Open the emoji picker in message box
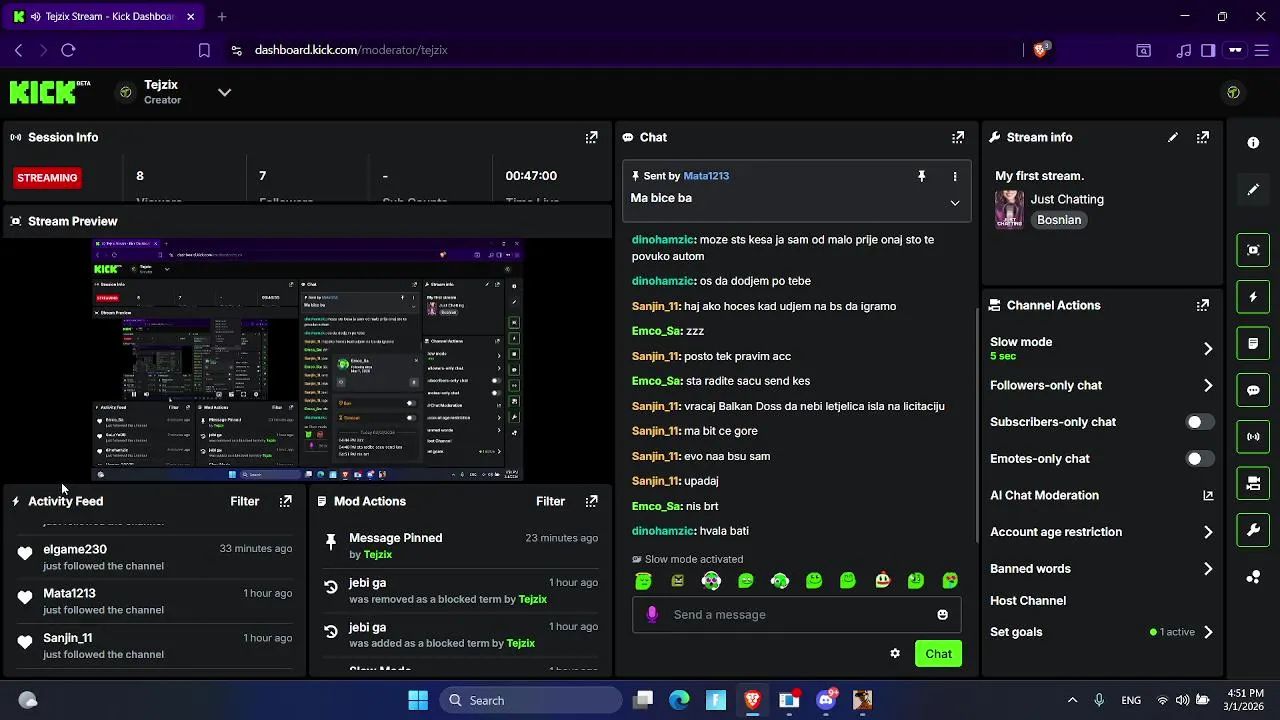Viewport: 1280px width, 720px height. 942,615
